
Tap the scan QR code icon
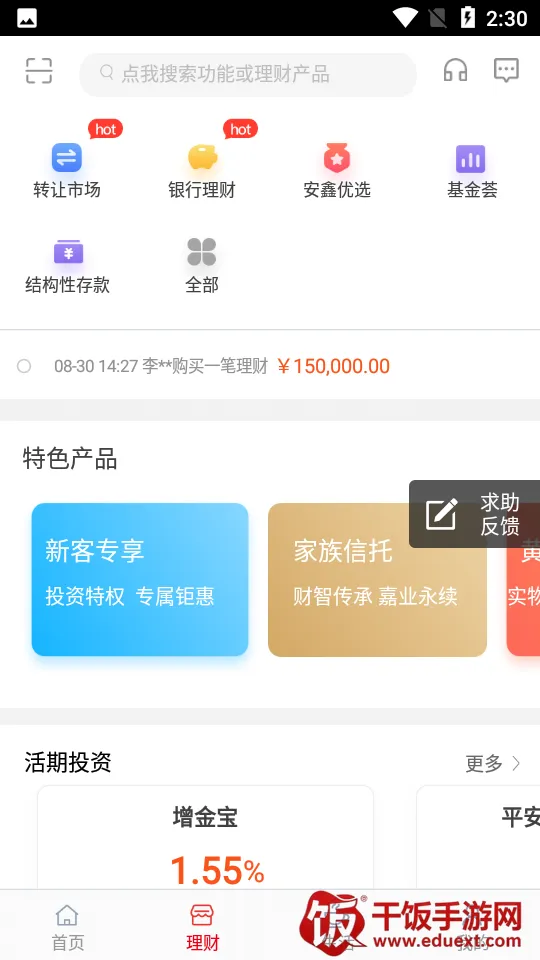coord(39,71)
